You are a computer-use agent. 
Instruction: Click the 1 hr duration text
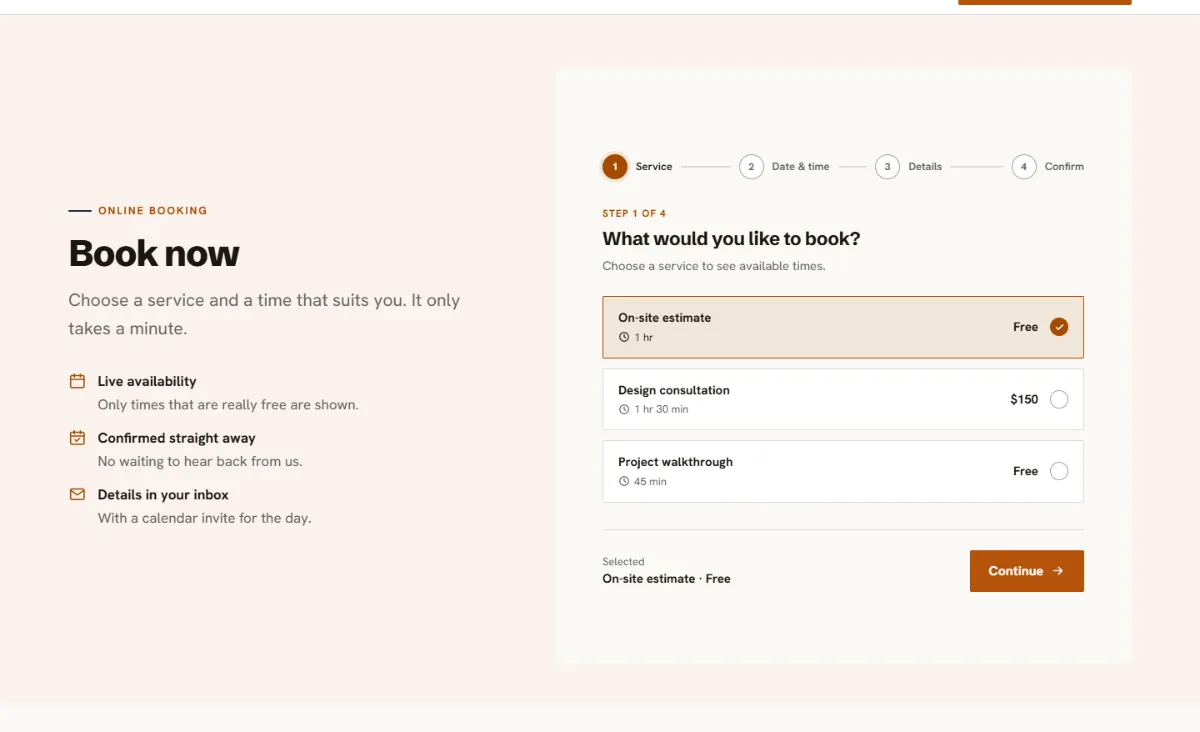click(643, 337)
